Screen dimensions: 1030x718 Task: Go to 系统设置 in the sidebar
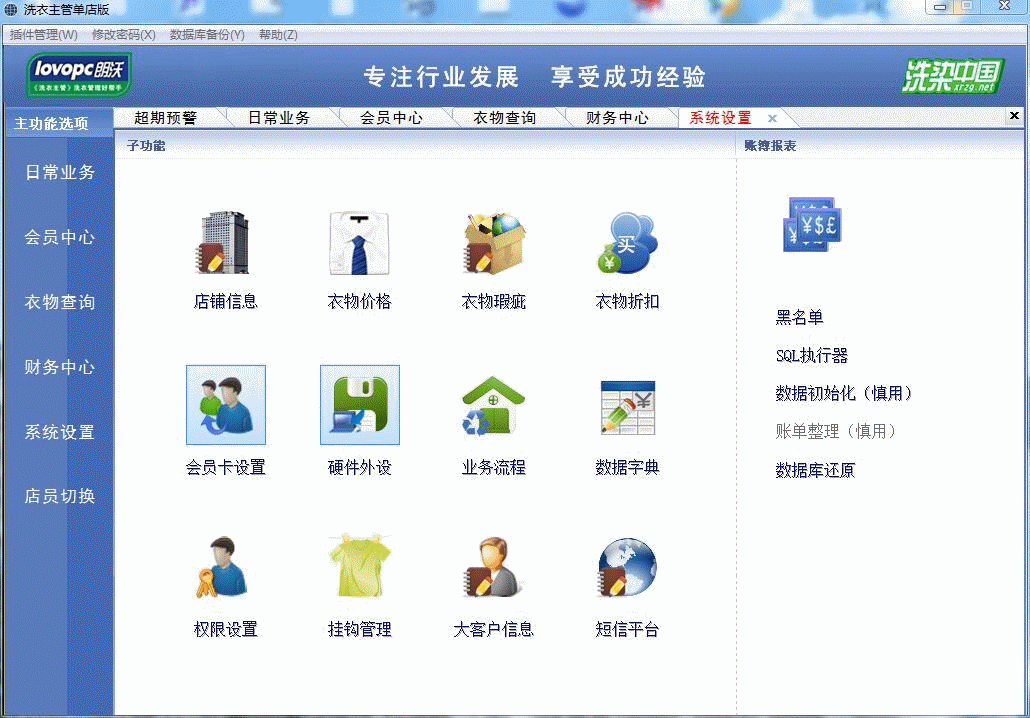(x=60, y=432)
